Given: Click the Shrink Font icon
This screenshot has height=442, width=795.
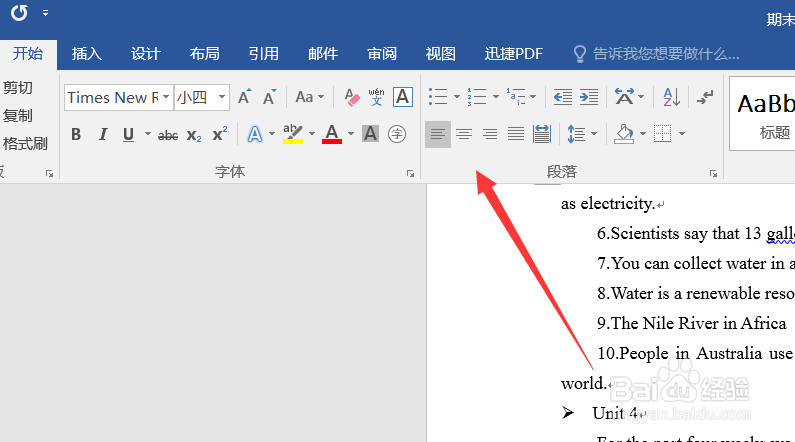Looking at the screenshot, I should click(269, 97).
